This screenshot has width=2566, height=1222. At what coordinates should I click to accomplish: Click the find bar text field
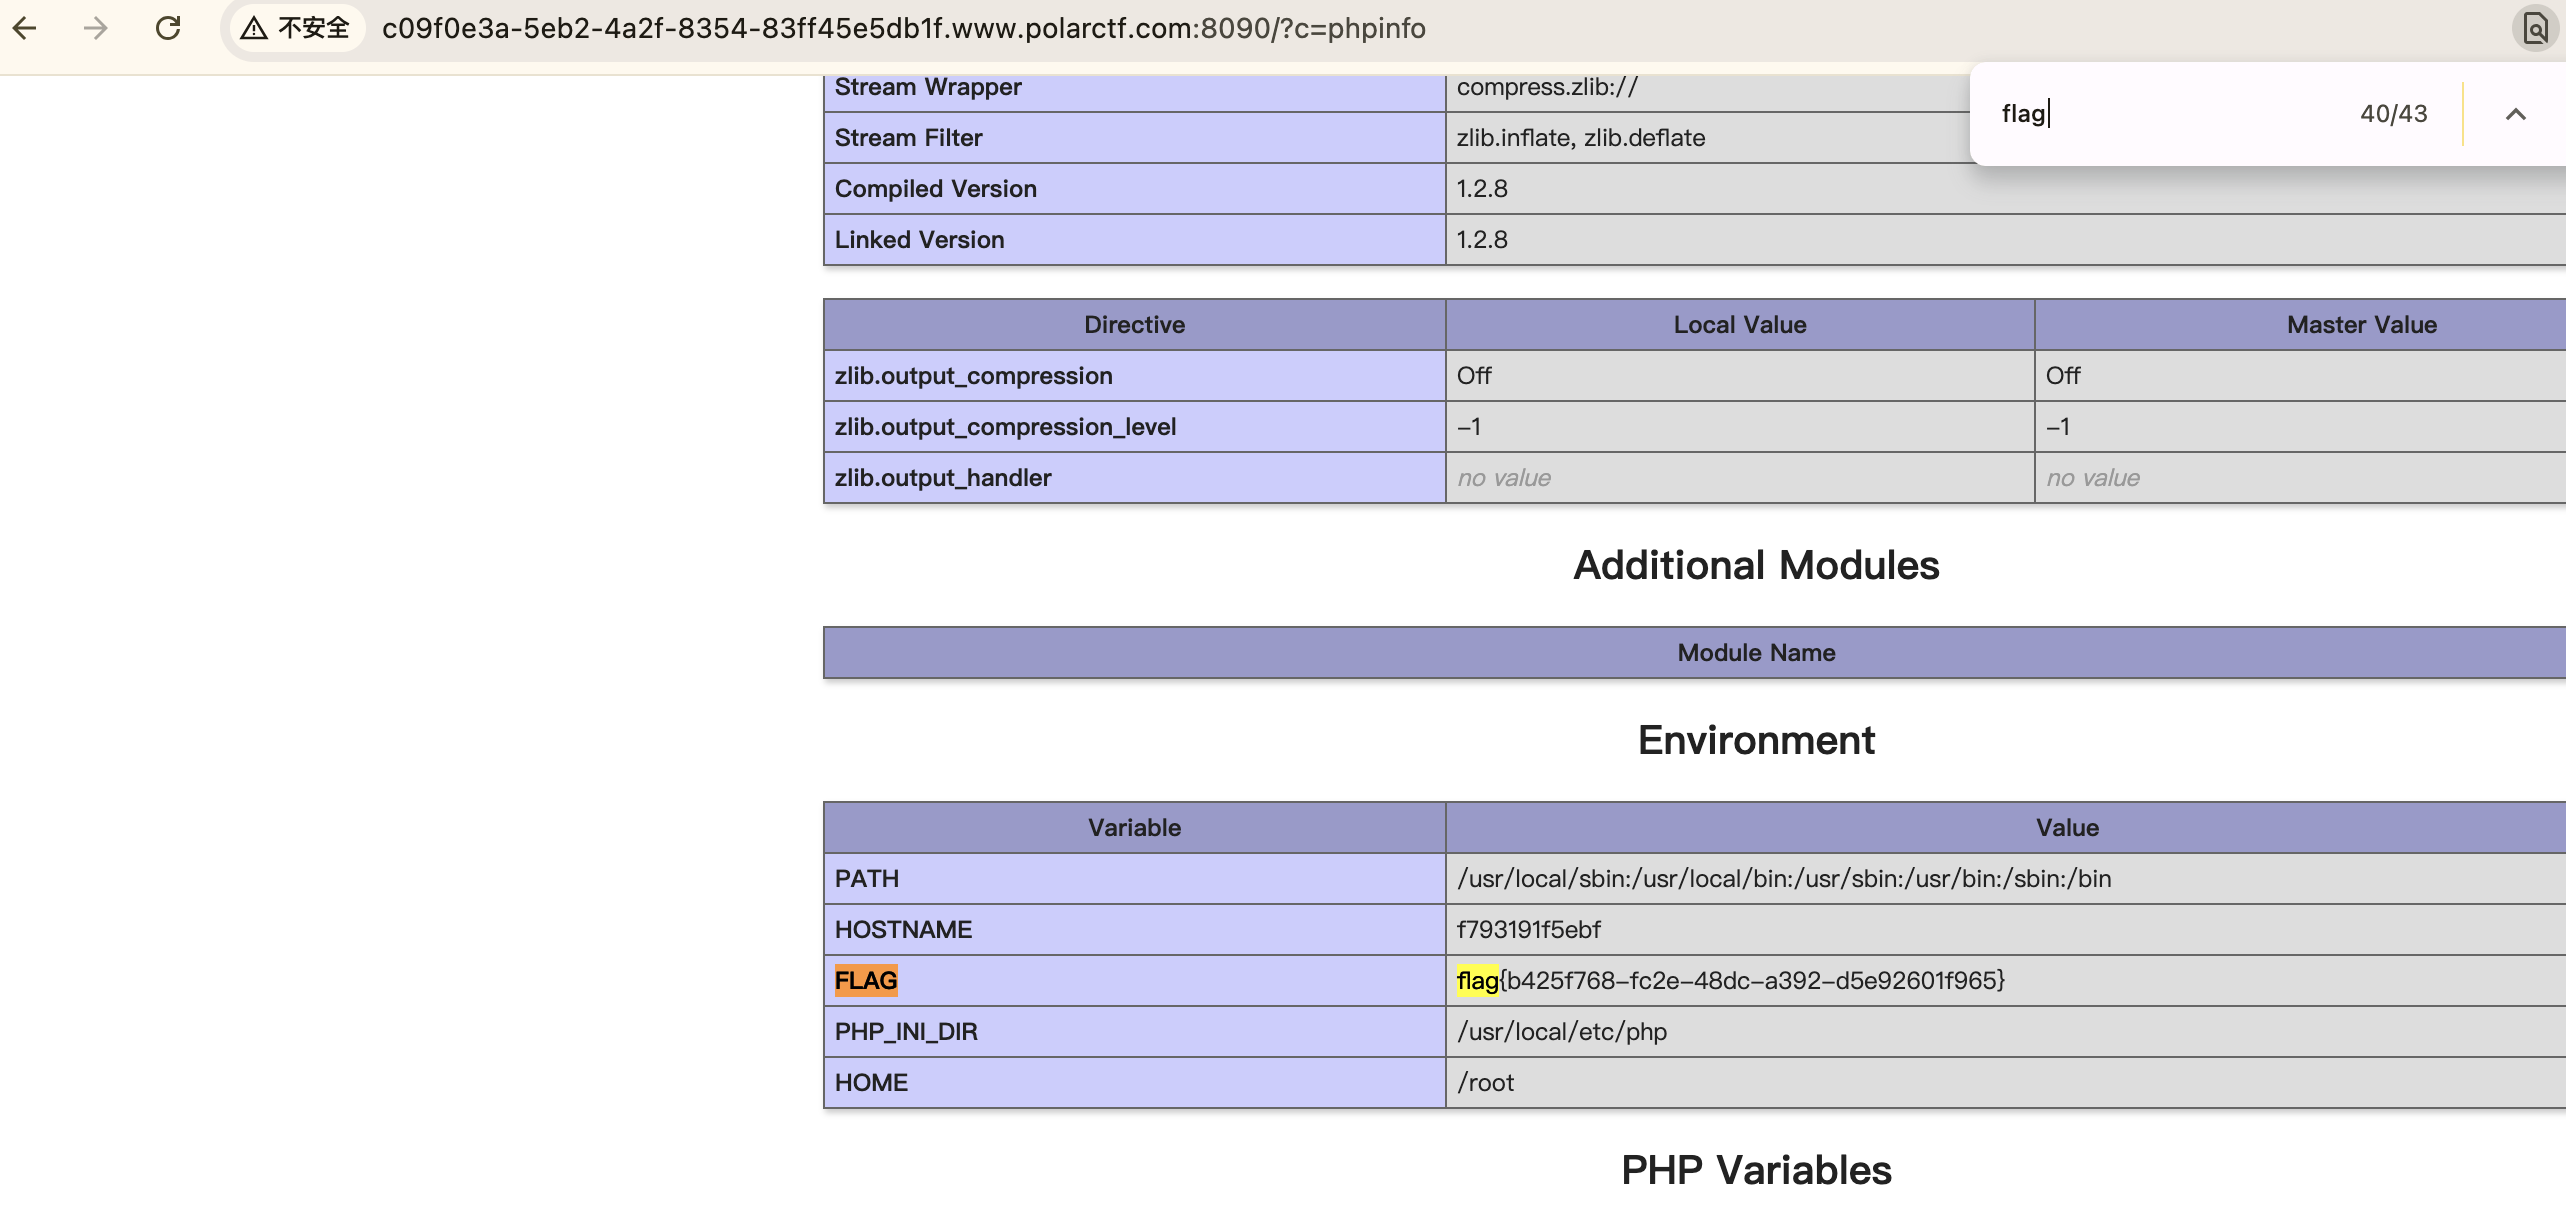2160,114
